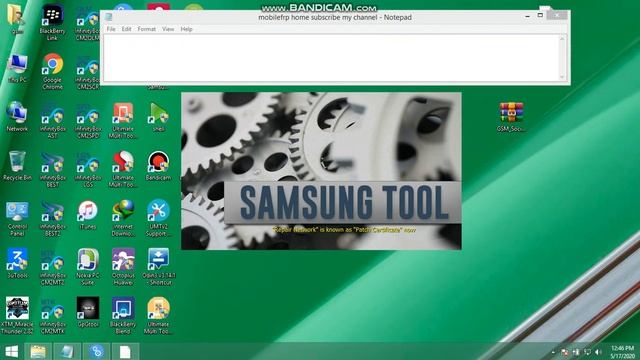Screen dimensions: 640x360
Task: Click the Samsung Tool splash image
Action: point(321,171)
